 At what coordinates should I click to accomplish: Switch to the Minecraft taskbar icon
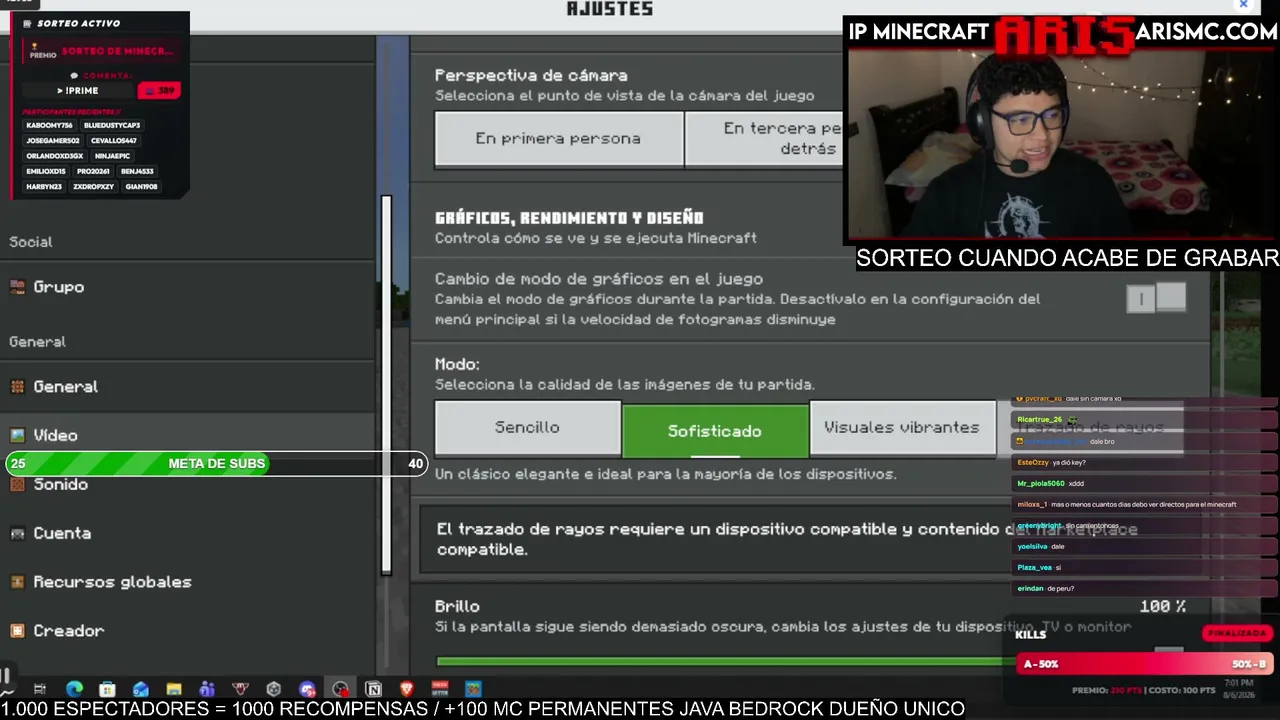473,689
